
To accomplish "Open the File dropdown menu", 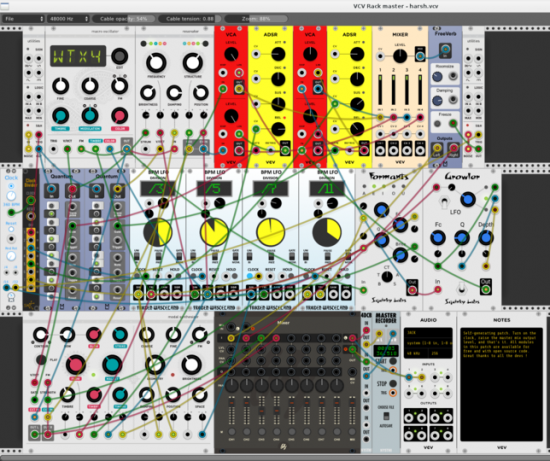I will 23,19.
